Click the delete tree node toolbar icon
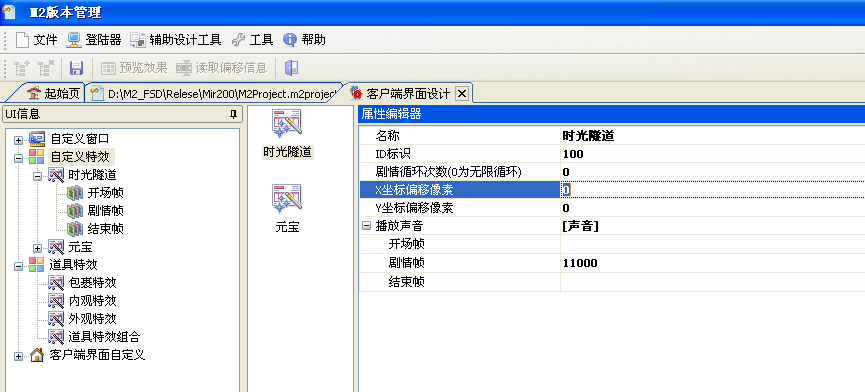This screenshot has width=865, height=392. tap(46, 68)
